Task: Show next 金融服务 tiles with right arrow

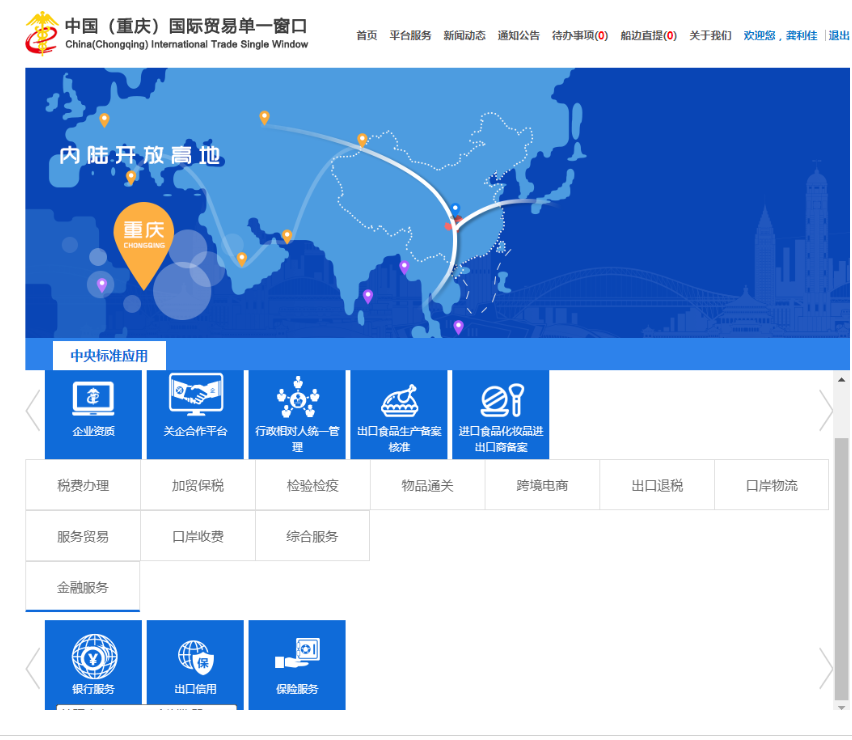Action: click(x=826, y=668)
